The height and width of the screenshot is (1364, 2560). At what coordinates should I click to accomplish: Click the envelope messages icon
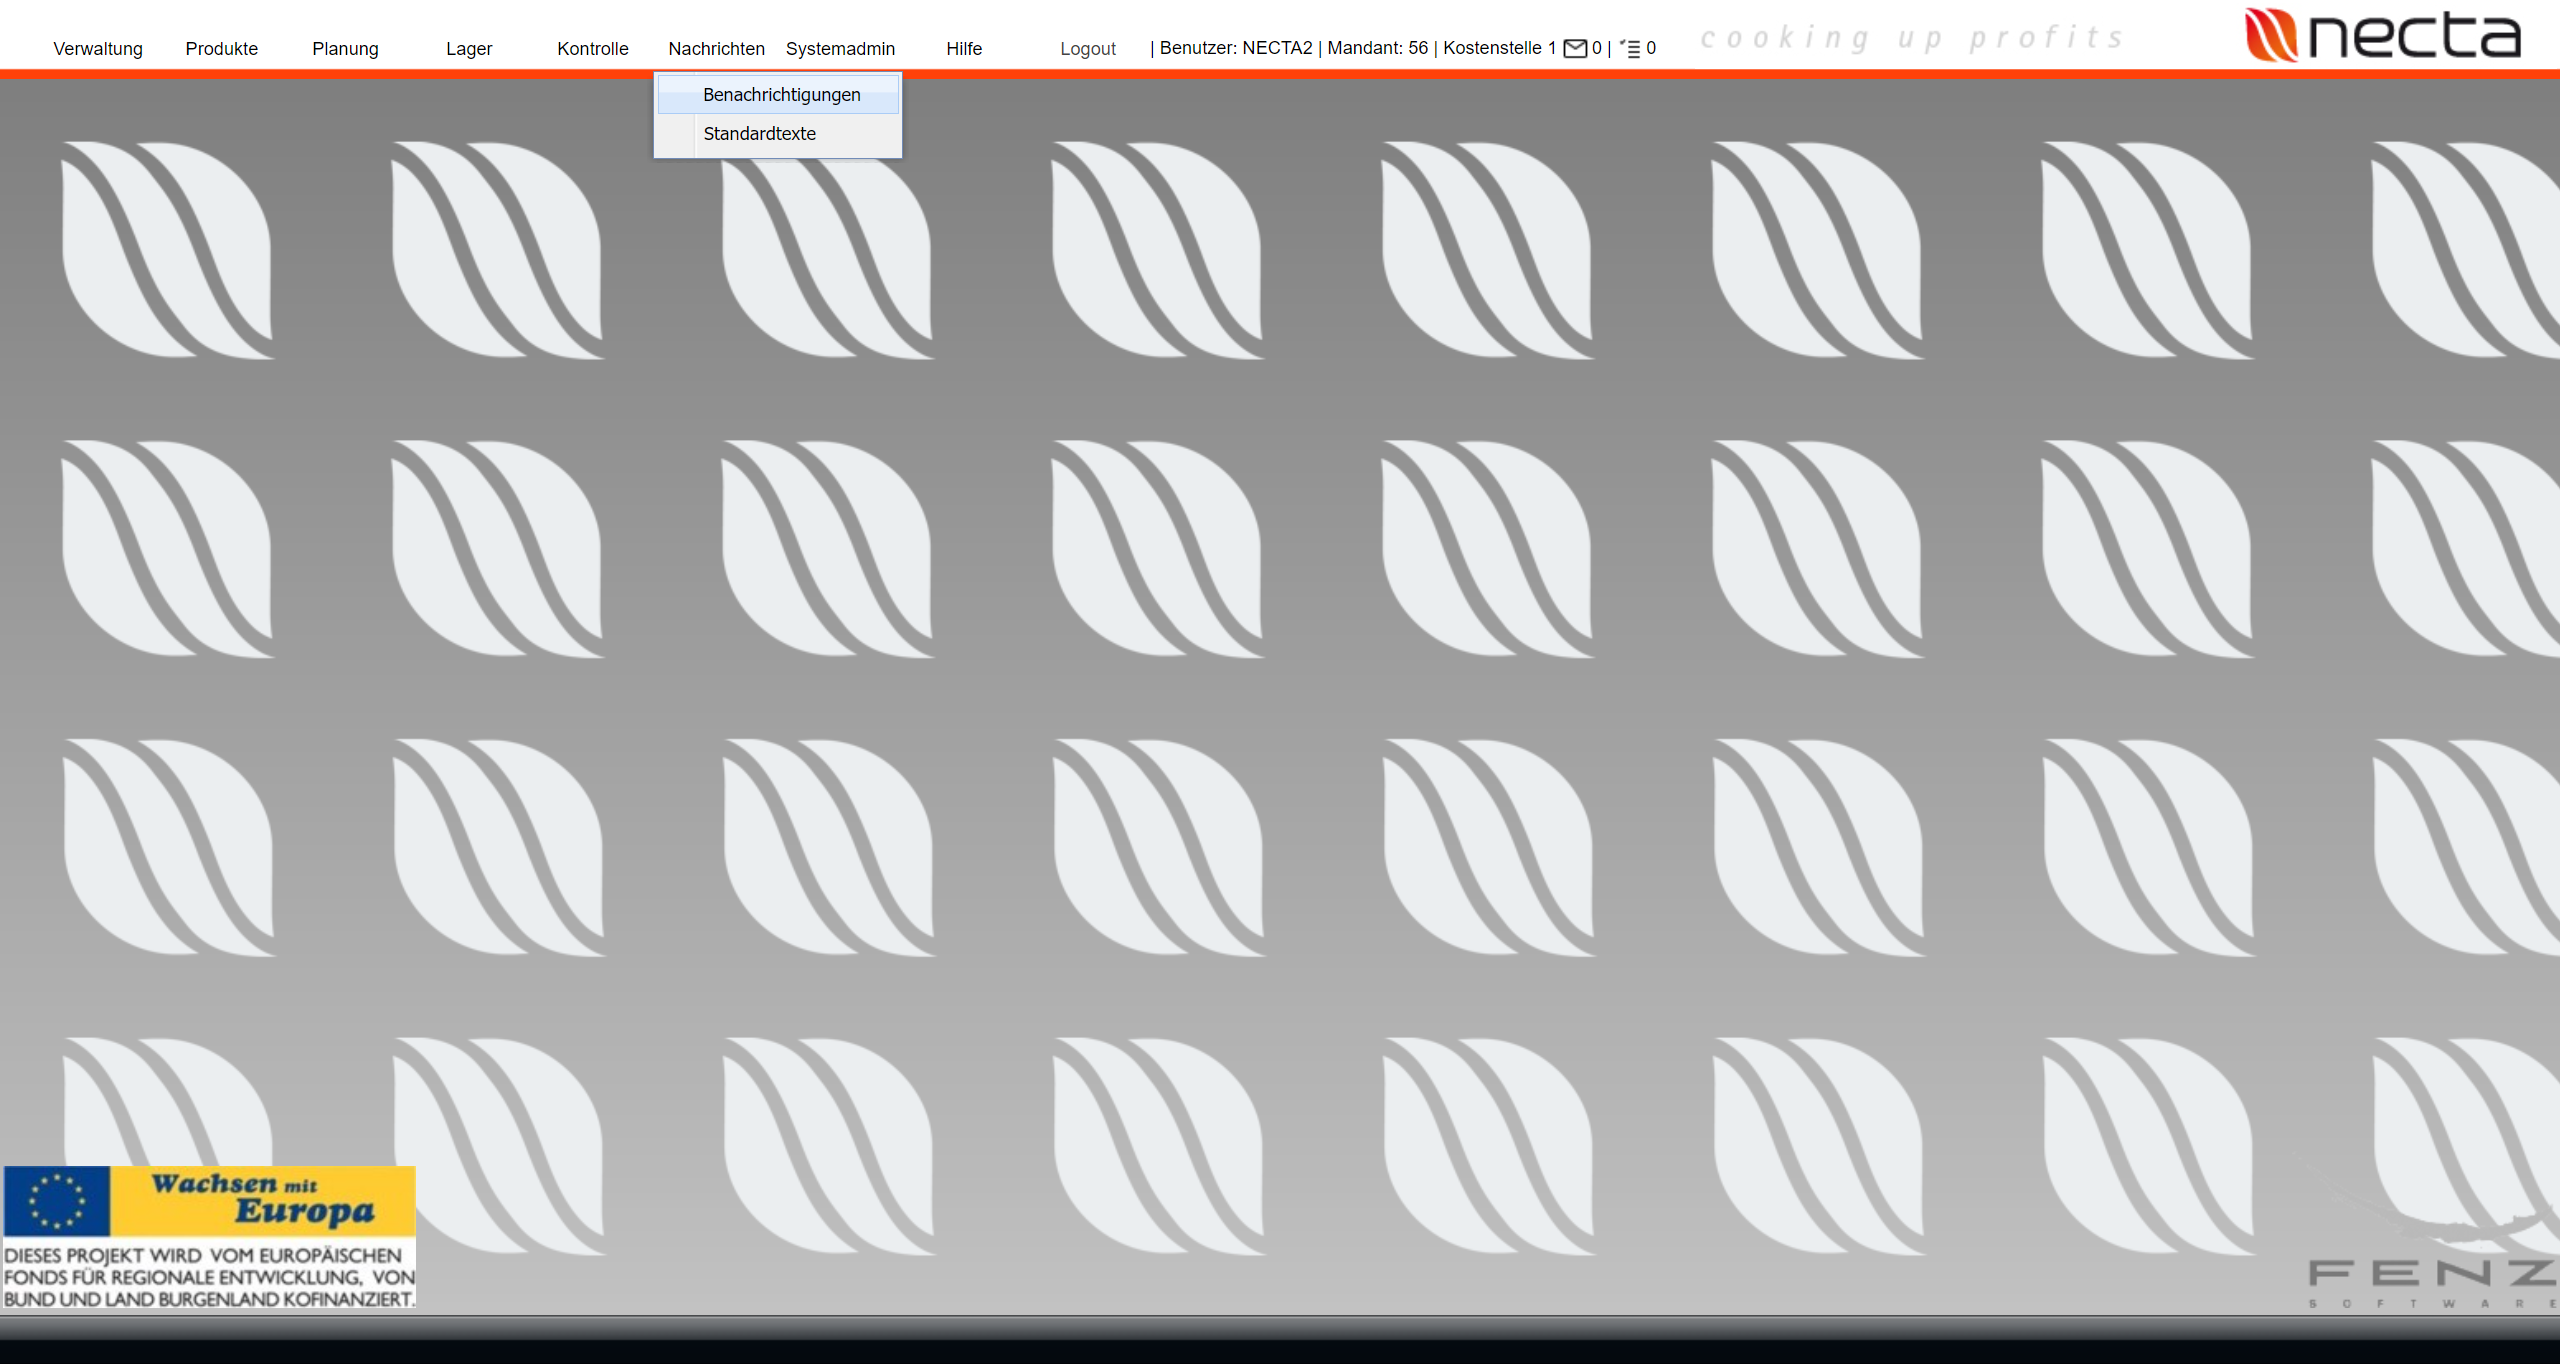(x=1574, y=48)
